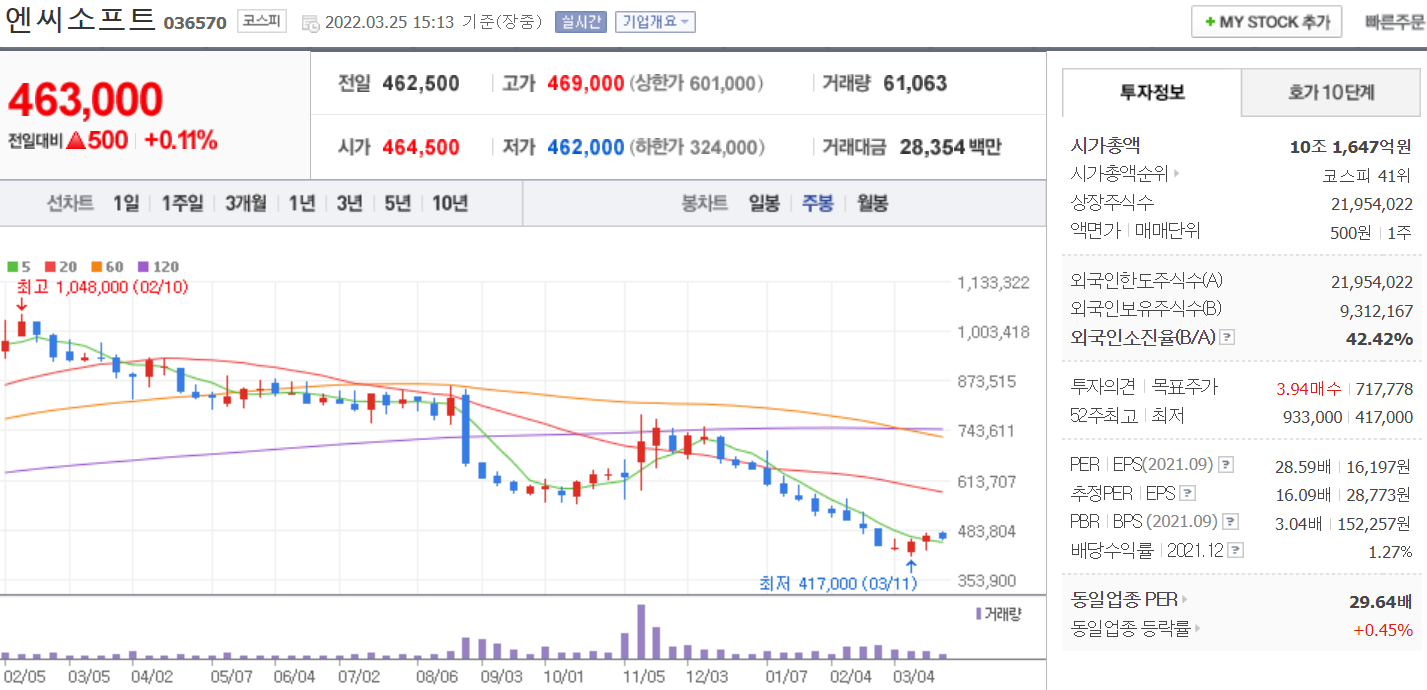
Task: Select the 5년 line chart period
Action: [397, 203]
